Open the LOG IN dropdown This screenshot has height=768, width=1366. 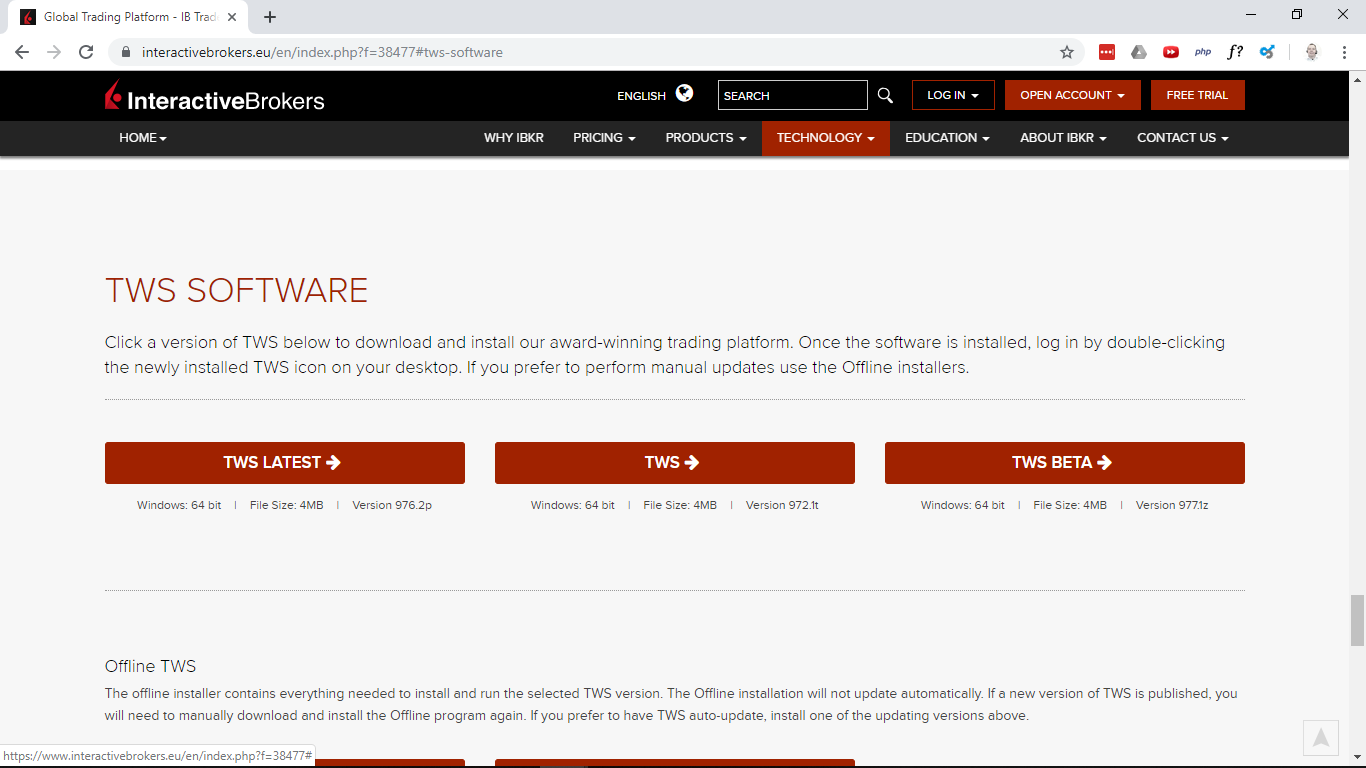[953, 95]
